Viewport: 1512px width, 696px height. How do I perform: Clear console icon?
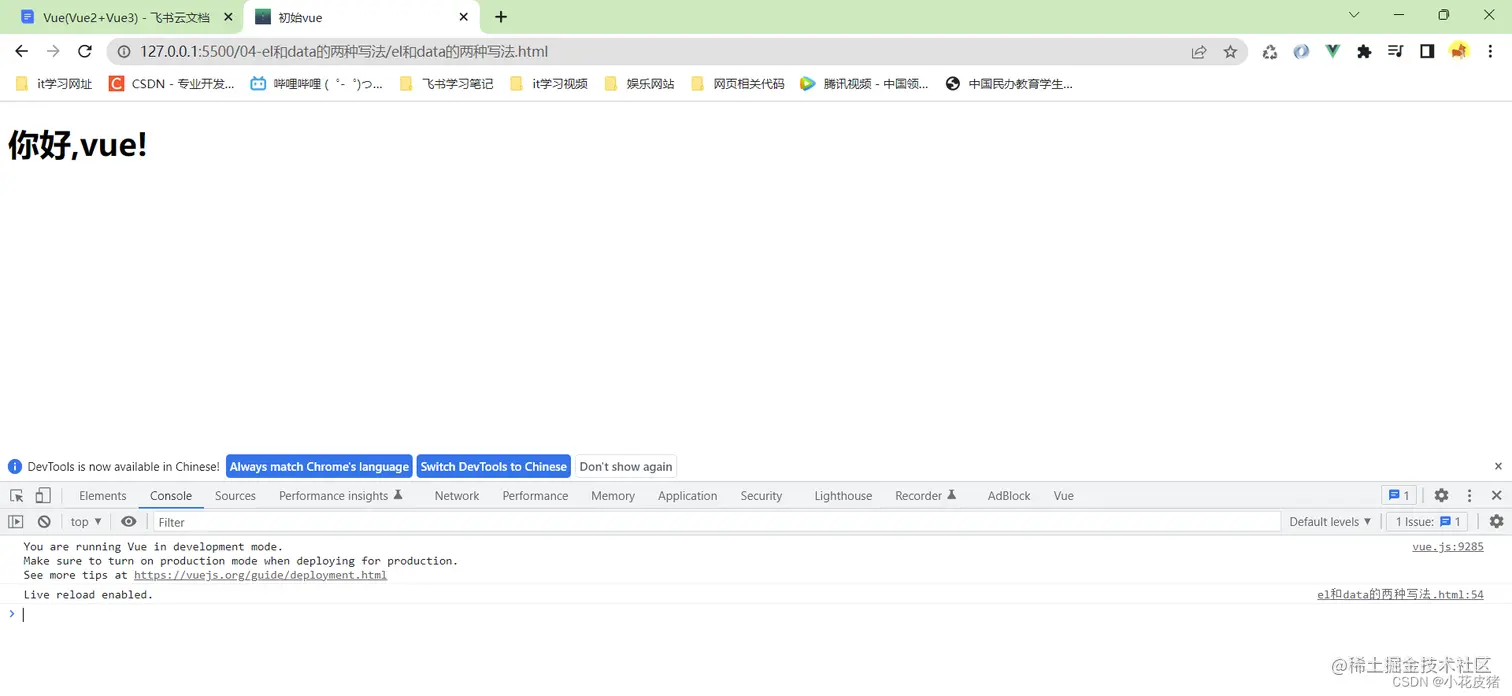pos(44,522)
